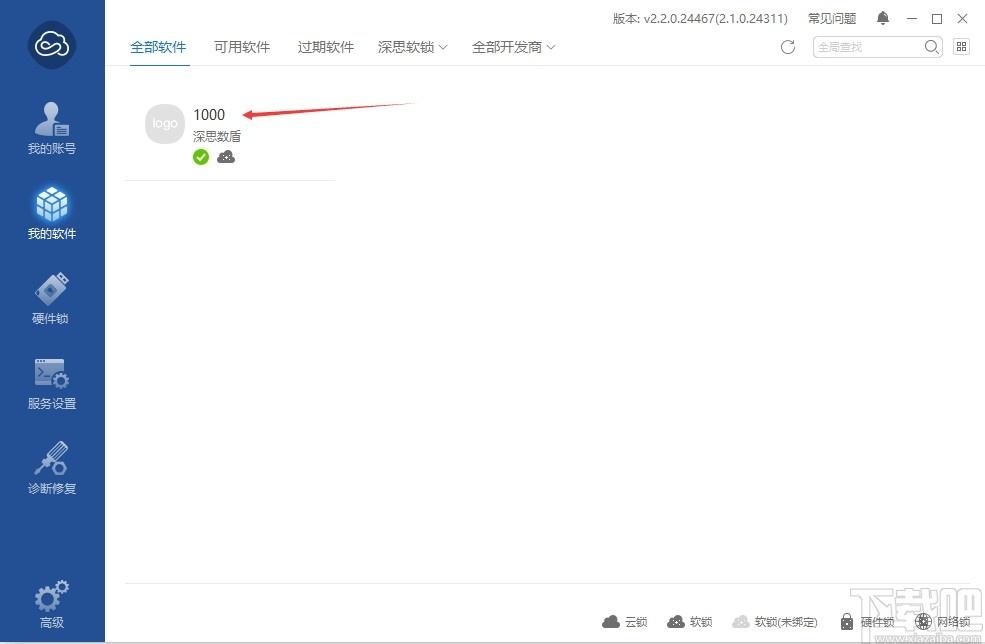
Task: Select the My Software cube icon
Action: [52, 204]
